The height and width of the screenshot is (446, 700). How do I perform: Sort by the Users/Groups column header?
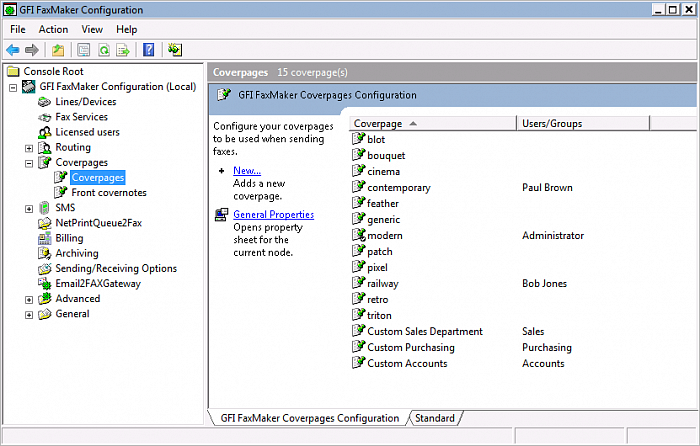(583, 123)
